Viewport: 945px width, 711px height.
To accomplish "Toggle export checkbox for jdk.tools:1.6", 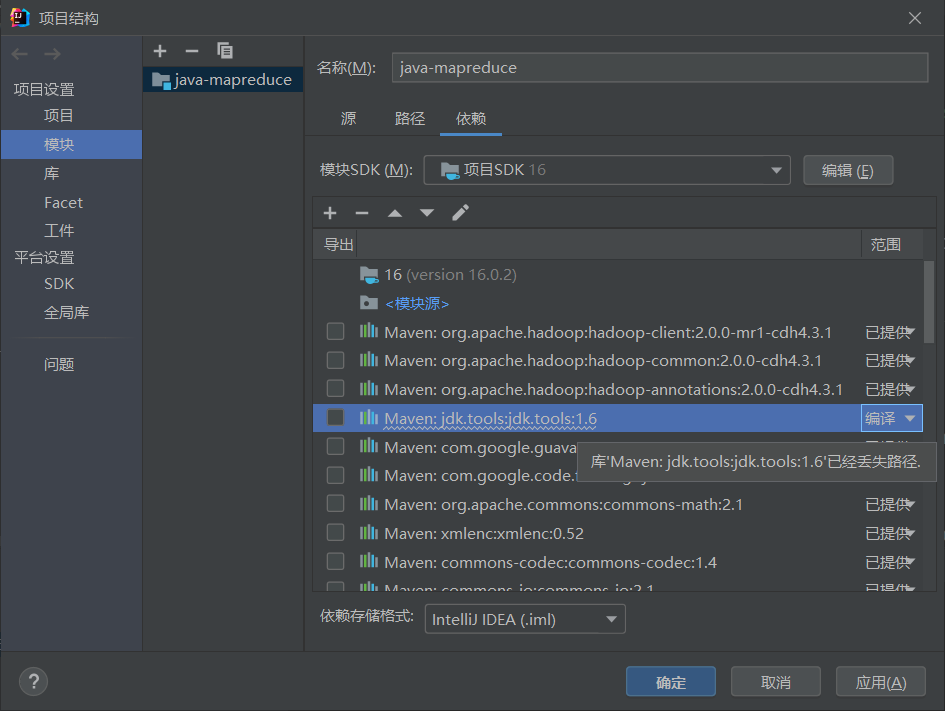I will (336, 418).
